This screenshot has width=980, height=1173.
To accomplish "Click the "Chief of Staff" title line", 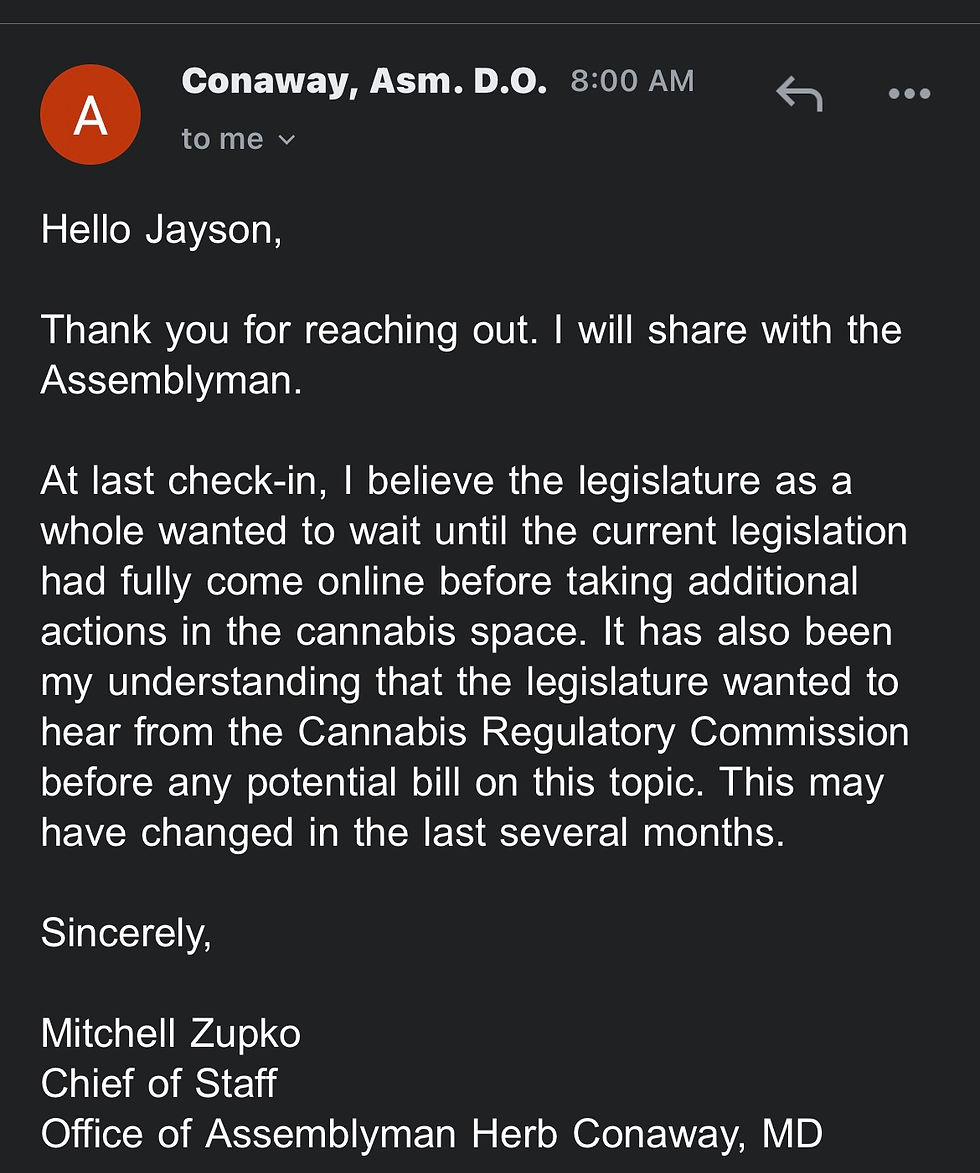I will coord(159,1083).
